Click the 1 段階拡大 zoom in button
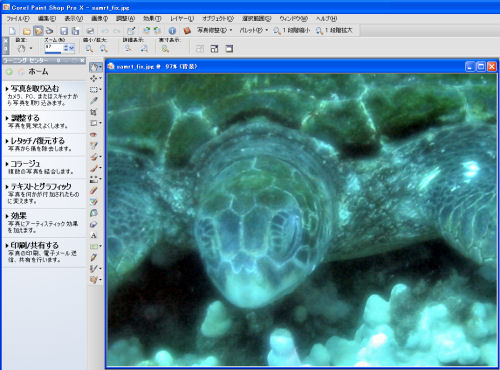 (334, 30)
